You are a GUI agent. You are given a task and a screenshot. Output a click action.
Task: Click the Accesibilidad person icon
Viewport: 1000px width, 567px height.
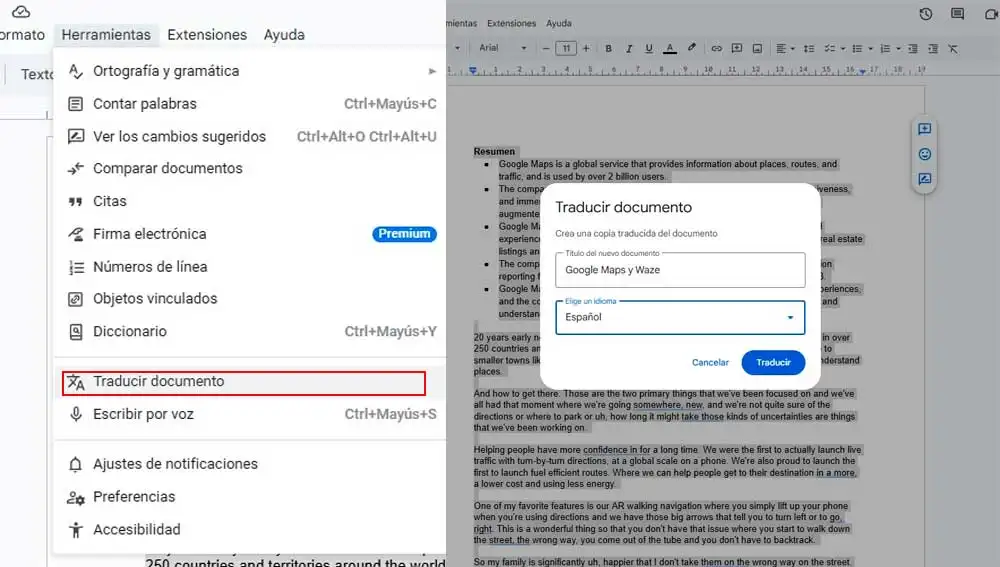point(75,530)
